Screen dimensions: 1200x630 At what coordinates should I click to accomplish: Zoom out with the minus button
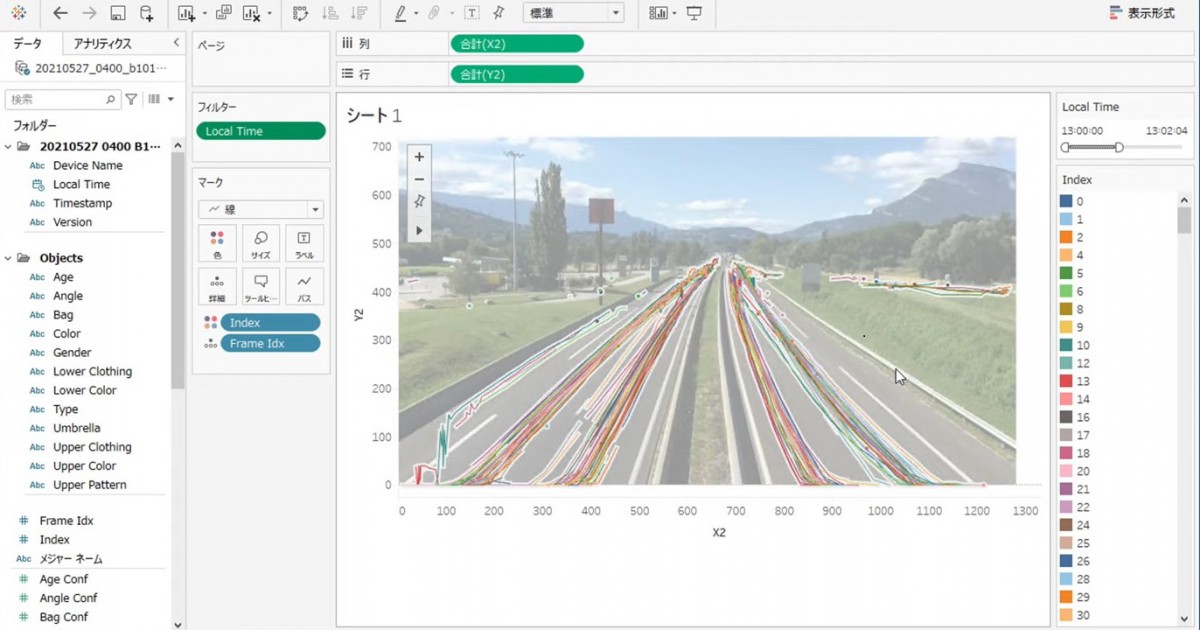(x=419, y=180)
